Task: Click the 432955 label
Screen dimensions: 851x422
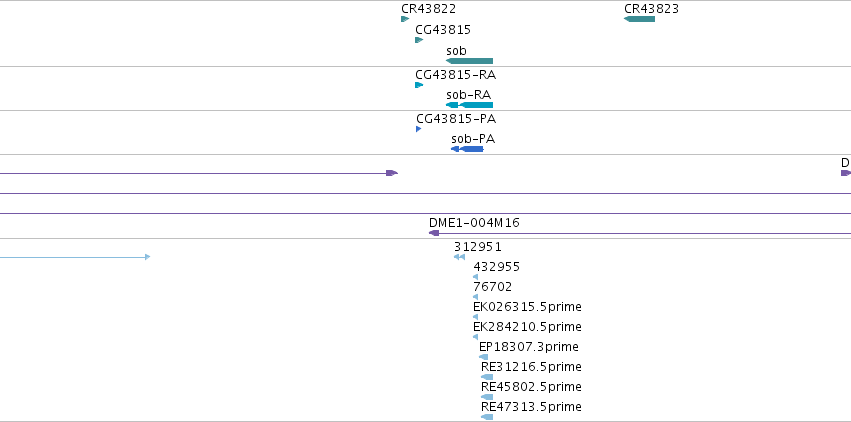Action: click(x=497, y=267)
